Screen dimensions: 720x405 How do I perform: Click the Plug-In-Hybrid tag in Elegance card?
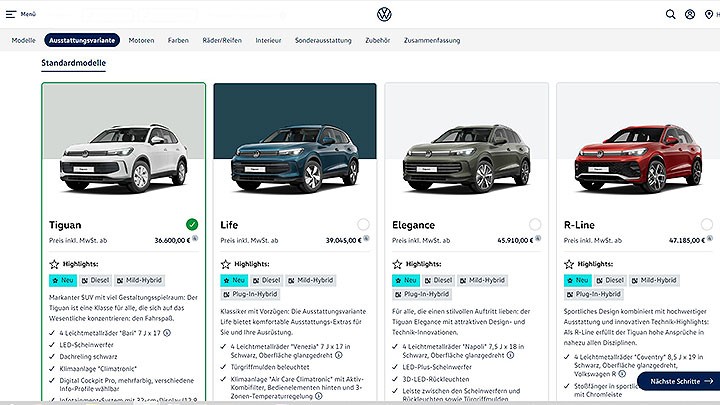[422, 294]
